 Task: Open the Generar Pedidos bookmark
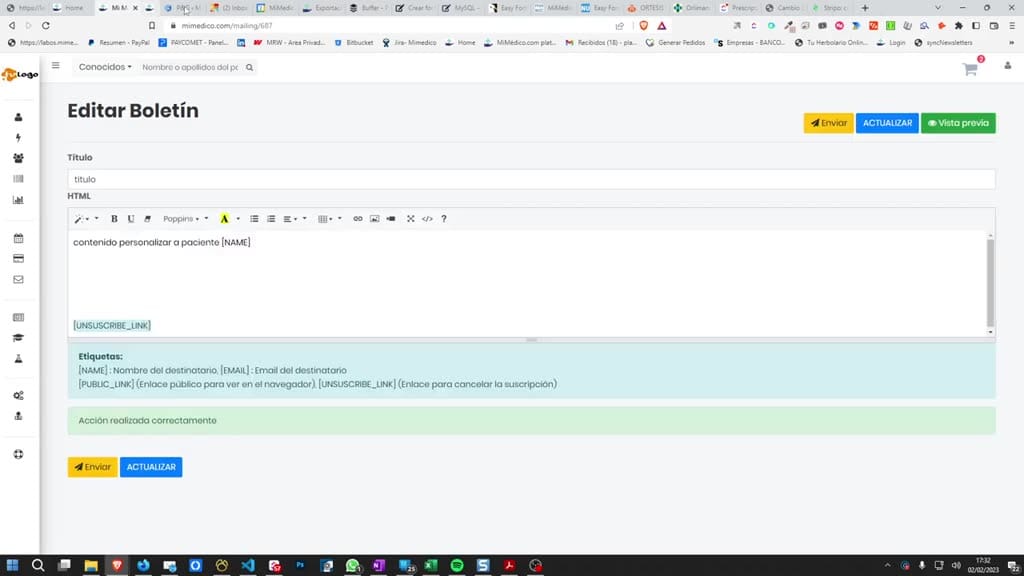point(675,42)
